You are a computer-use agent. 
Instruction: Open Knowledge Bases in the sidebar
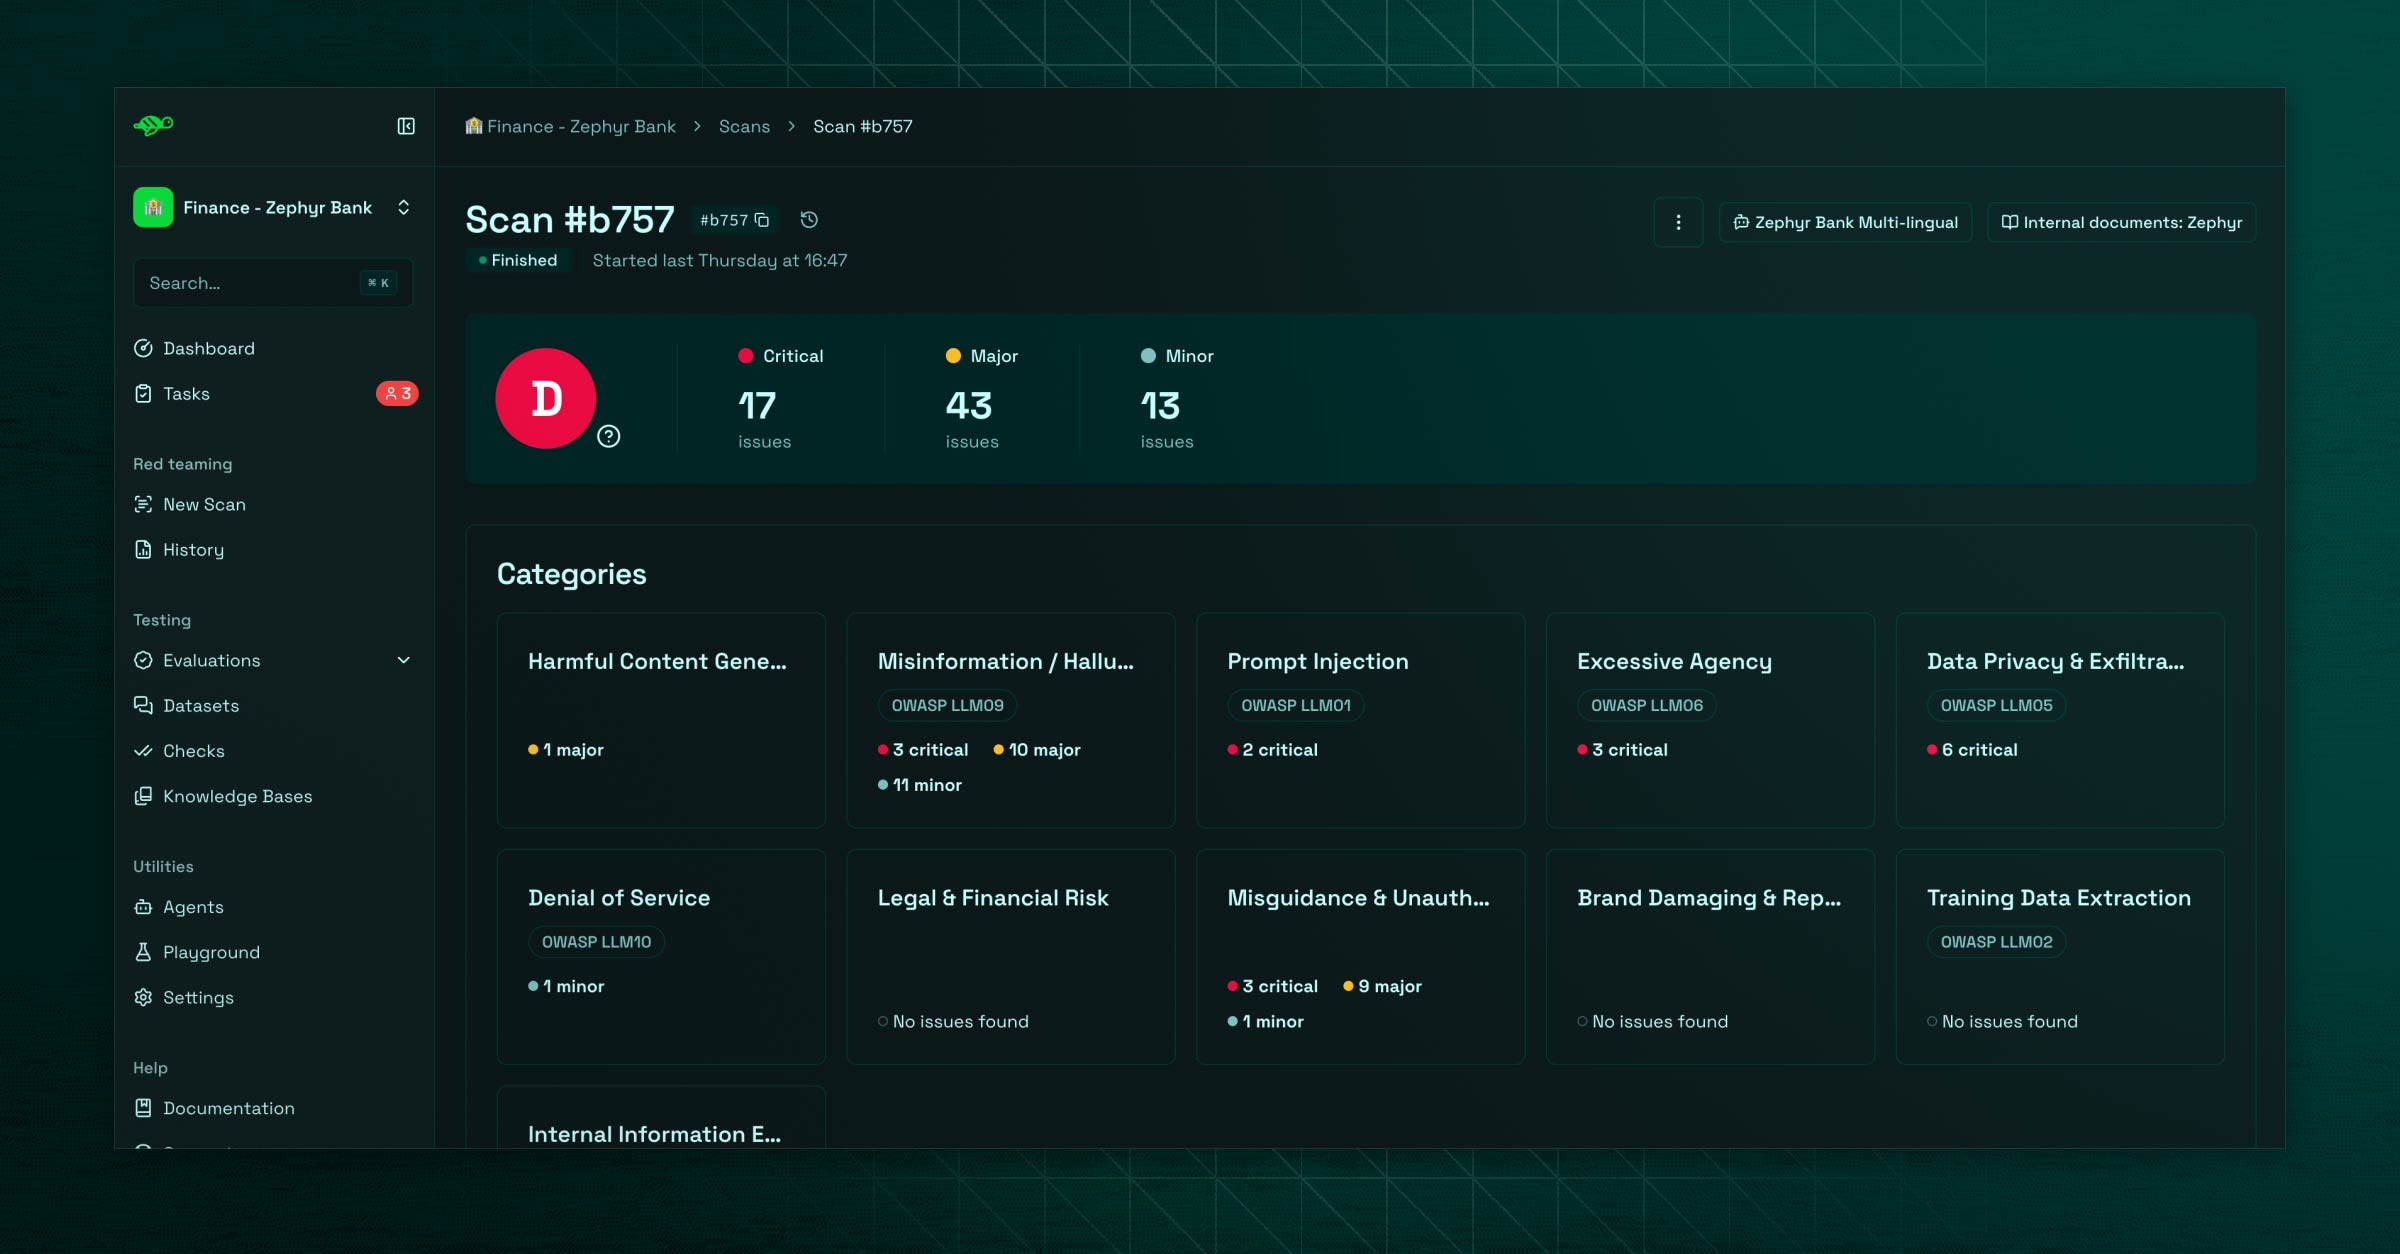(237, 796)
